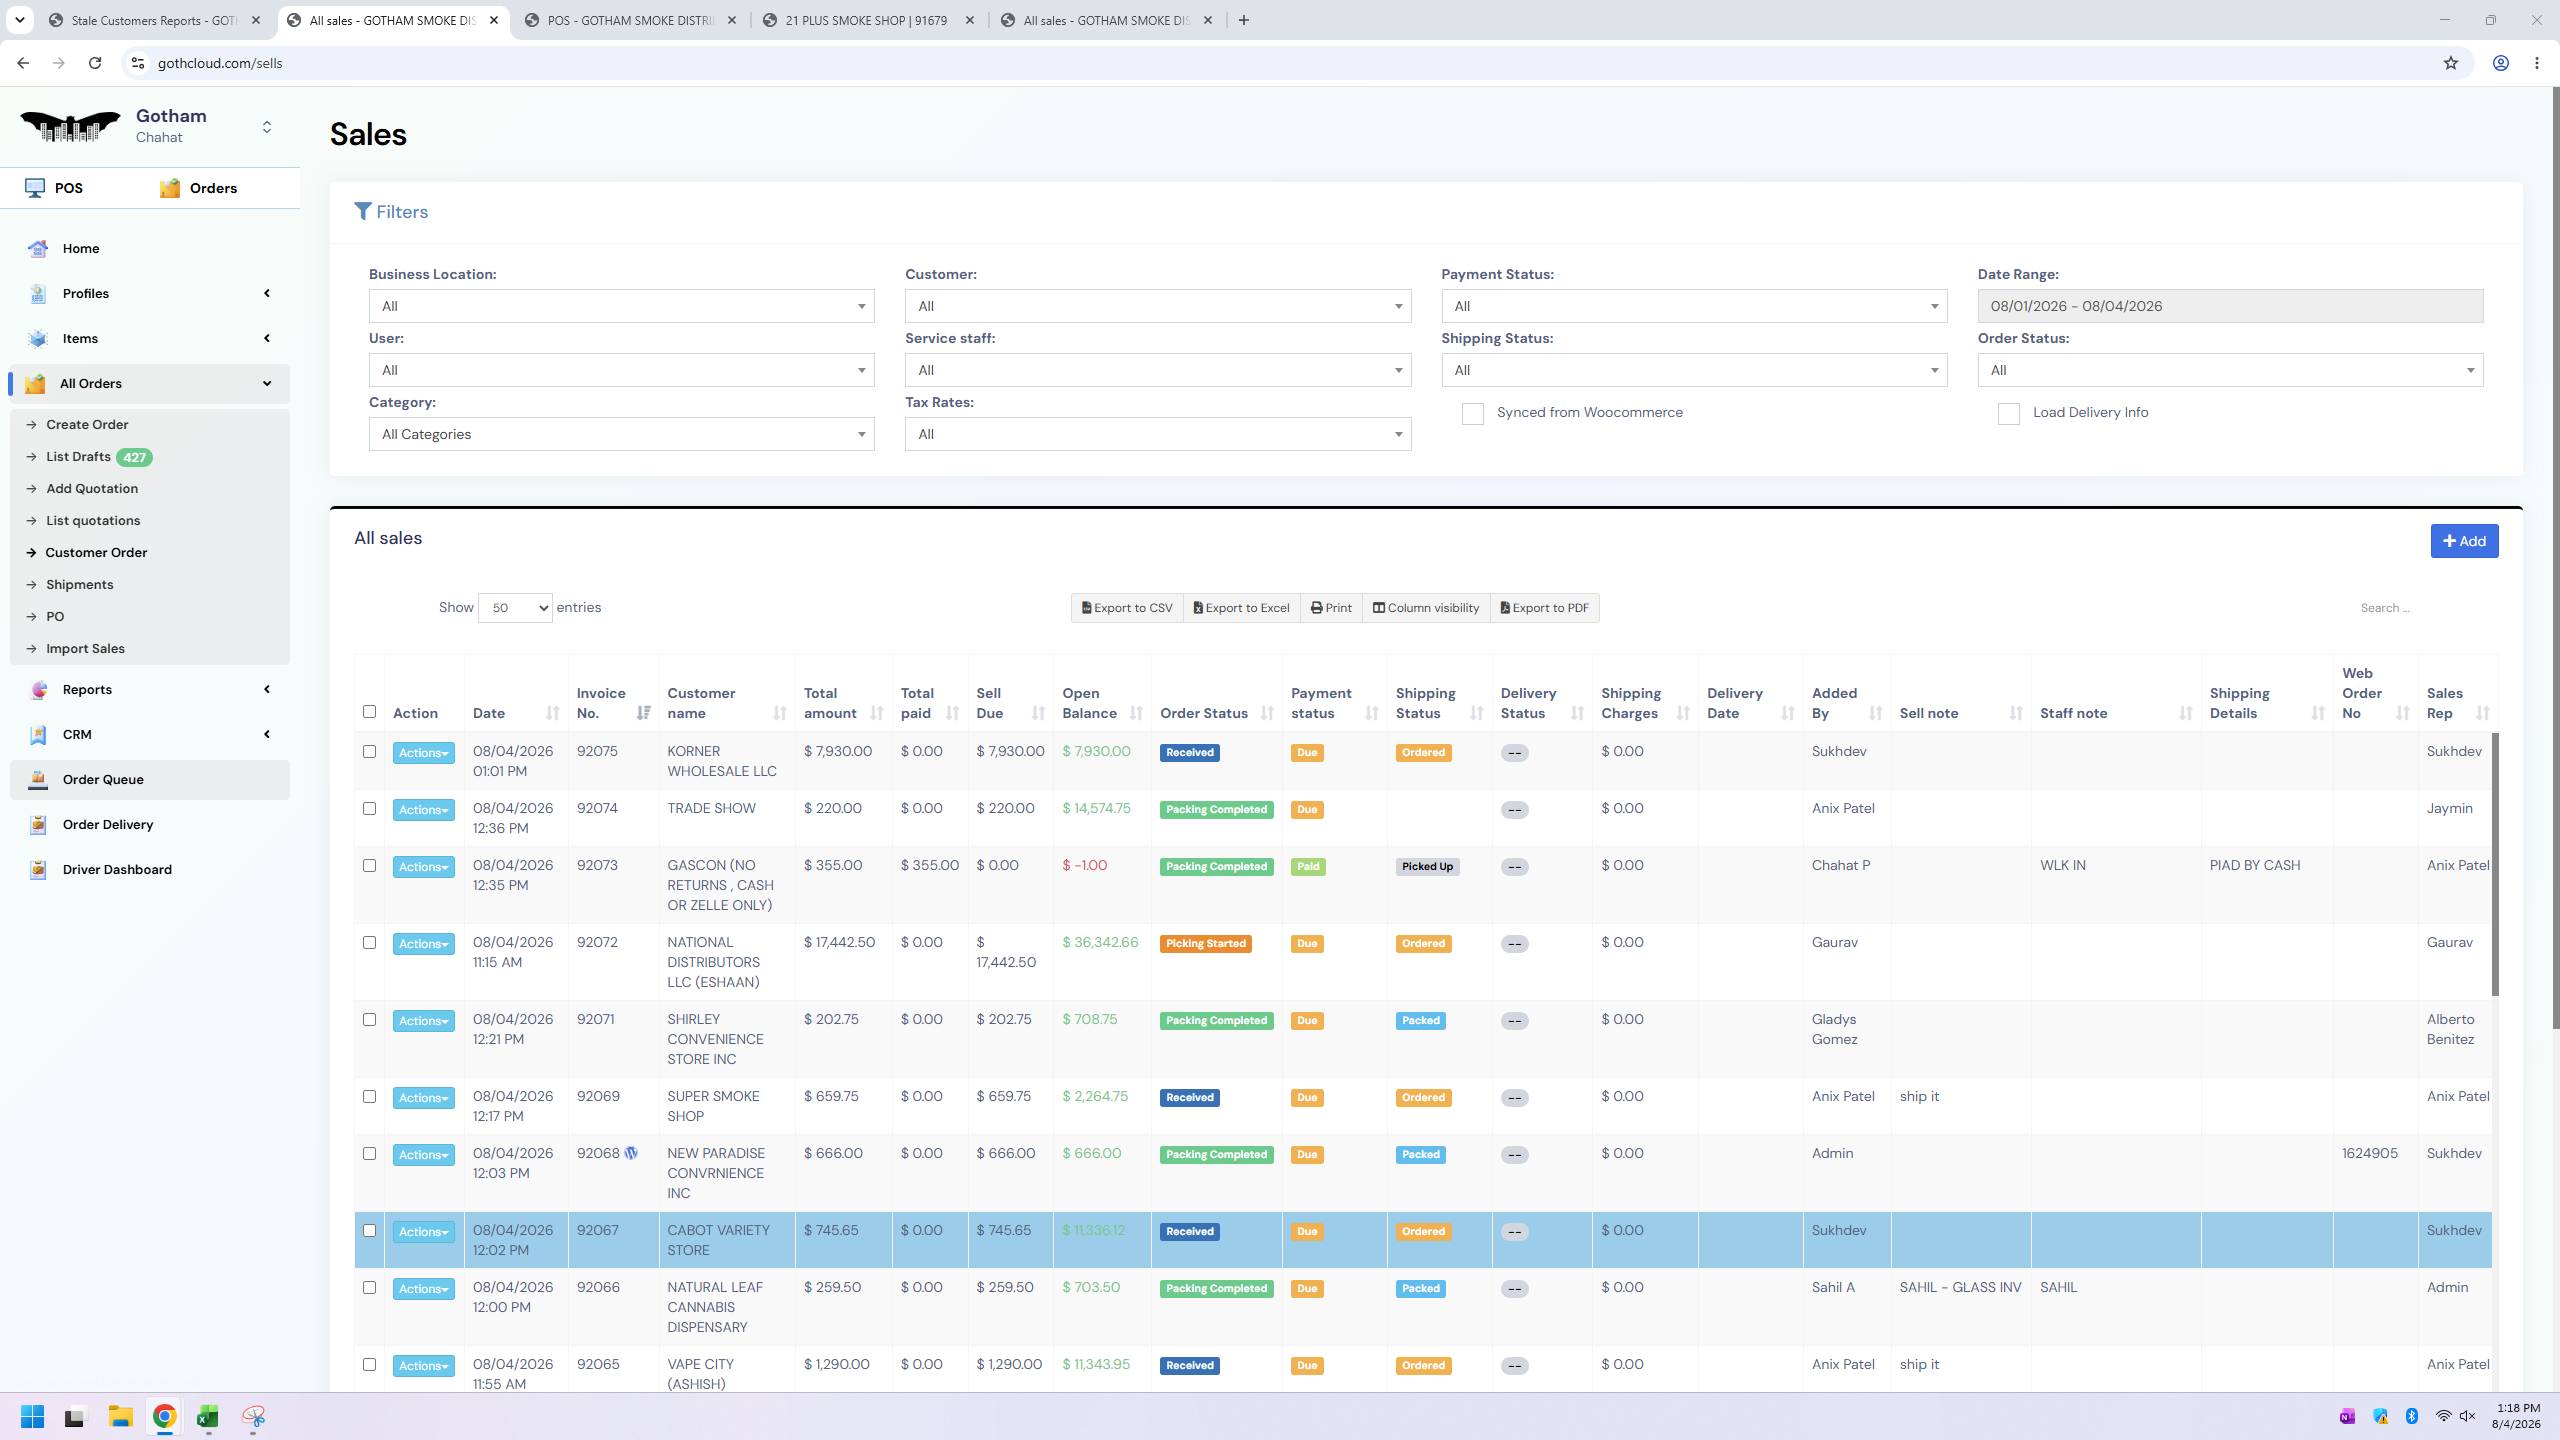Open Excel from the Windows taskbar
This screenshot has height=1440, width=2560.
pyautogui.click(x=208, y=1417)
